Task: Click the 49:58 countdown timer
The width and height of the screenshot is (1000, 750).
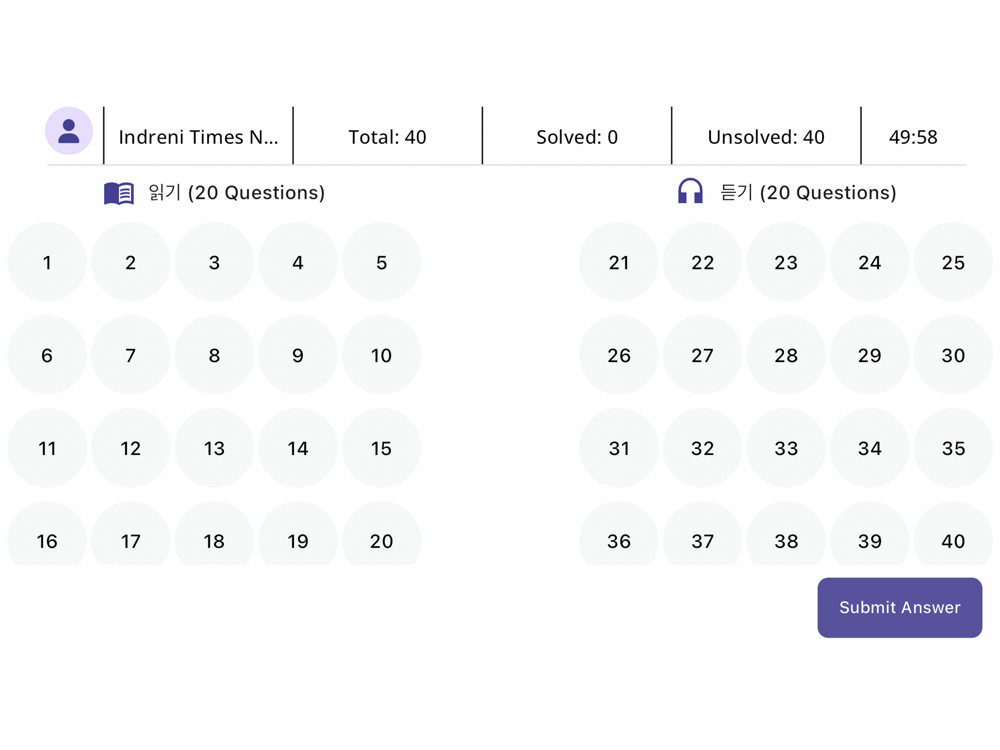Action: coord(913,137)
